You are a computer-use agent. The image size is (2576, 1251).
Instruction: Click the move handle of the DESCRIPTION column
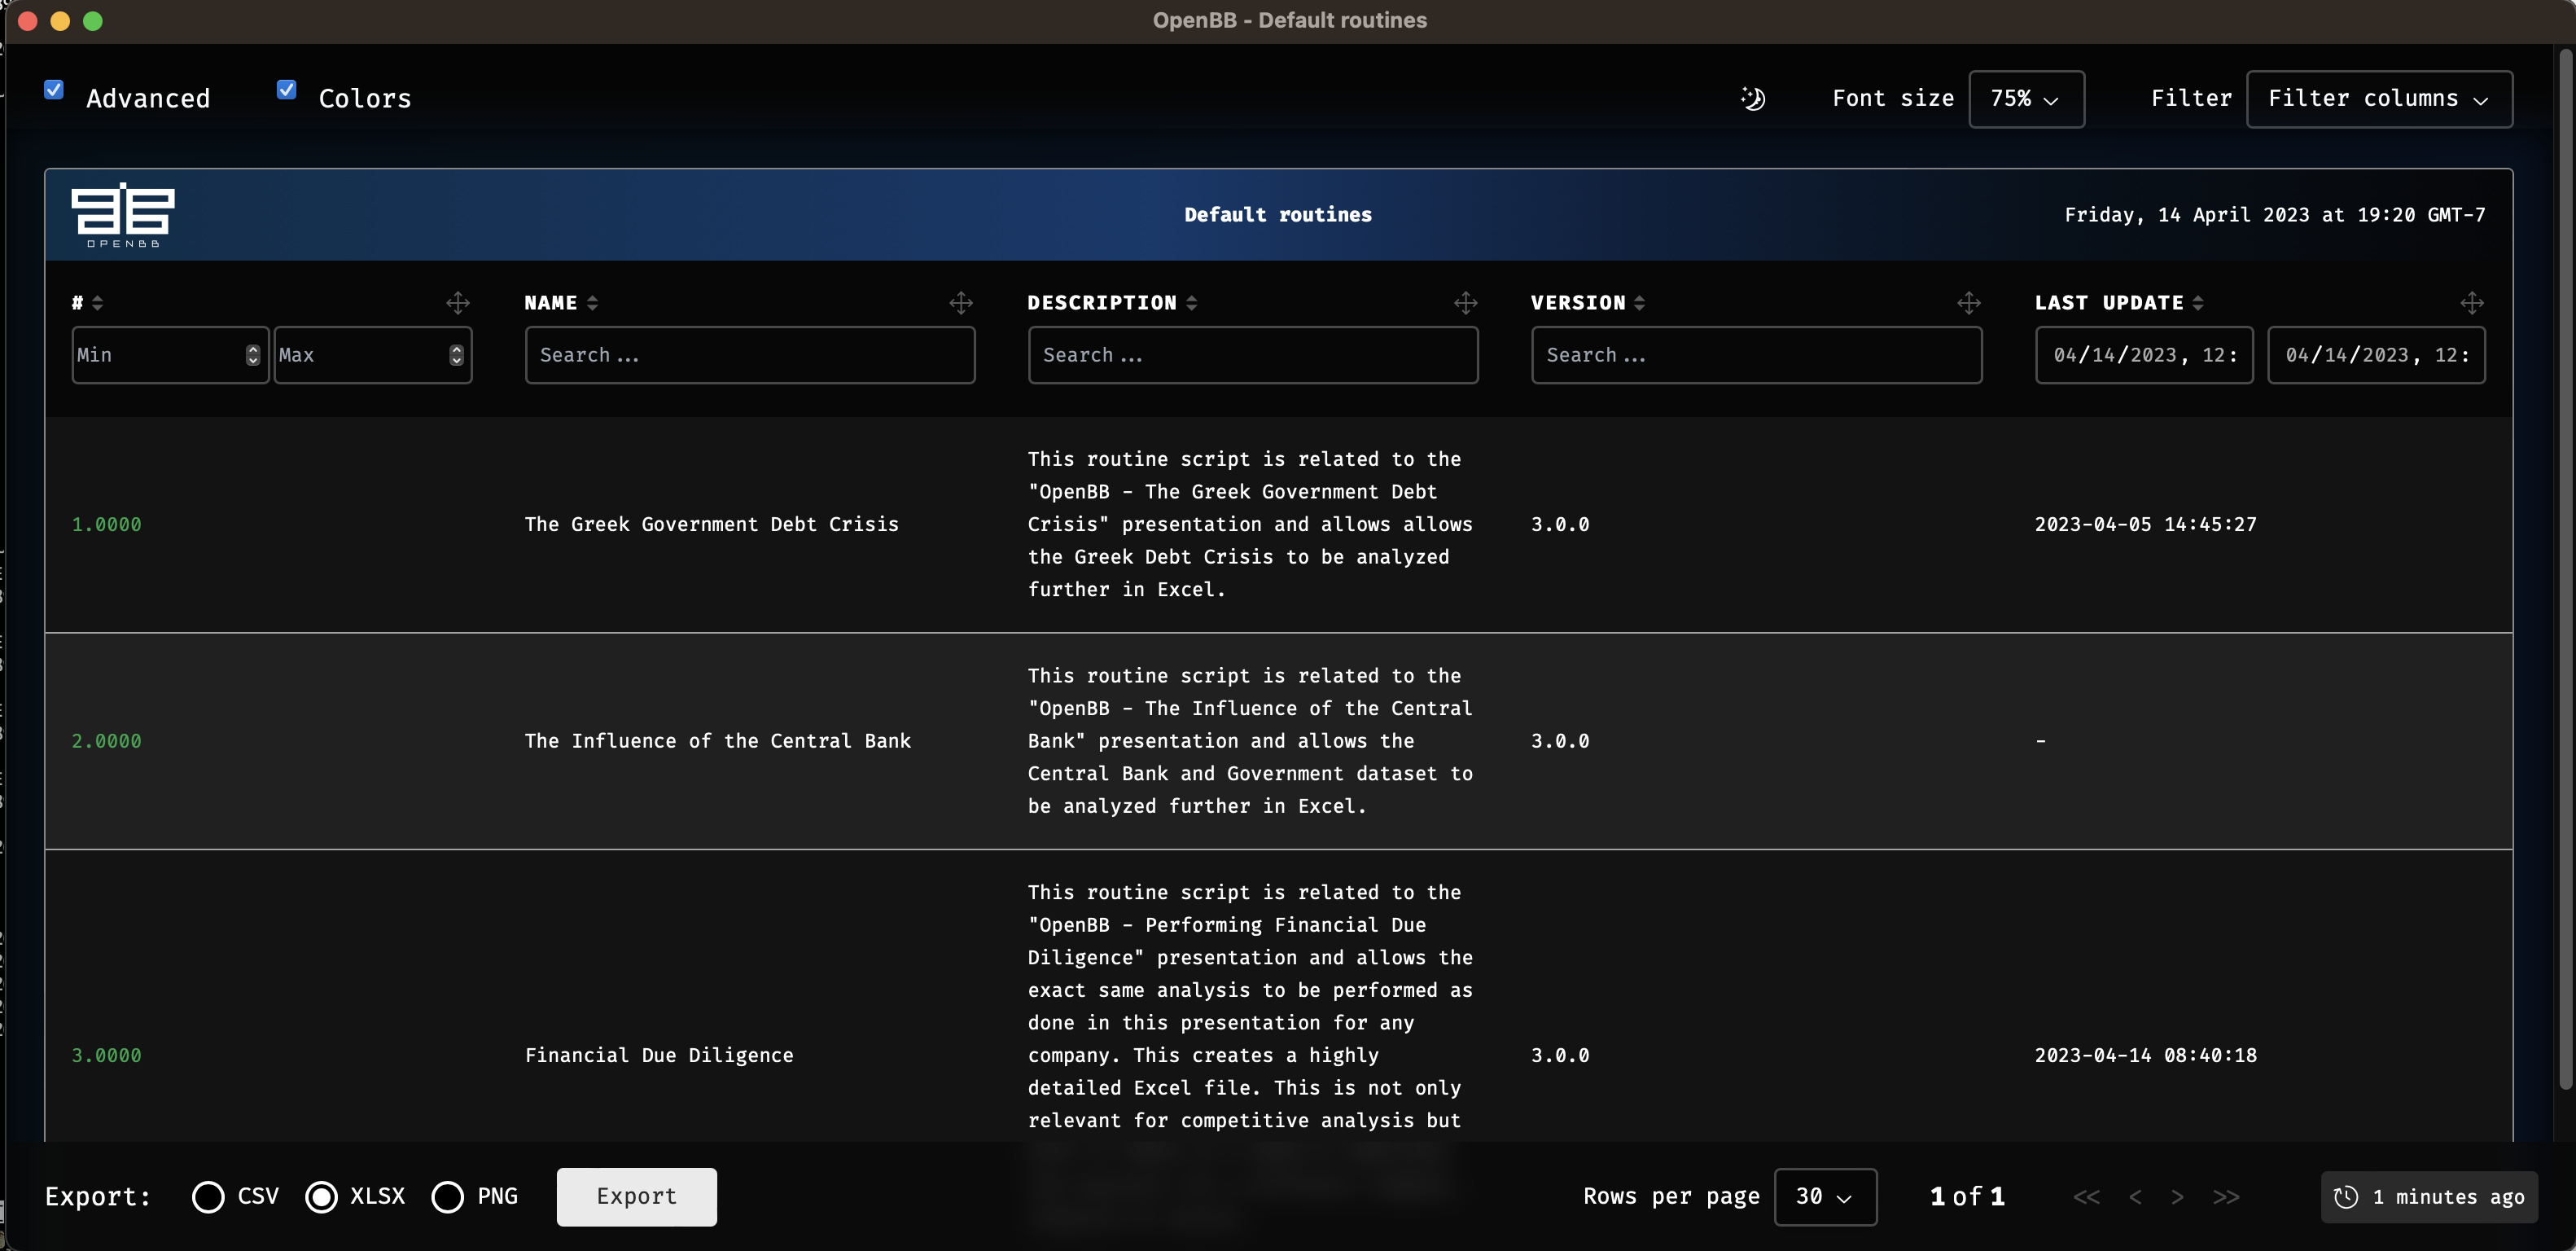(x=1466, y=303)
